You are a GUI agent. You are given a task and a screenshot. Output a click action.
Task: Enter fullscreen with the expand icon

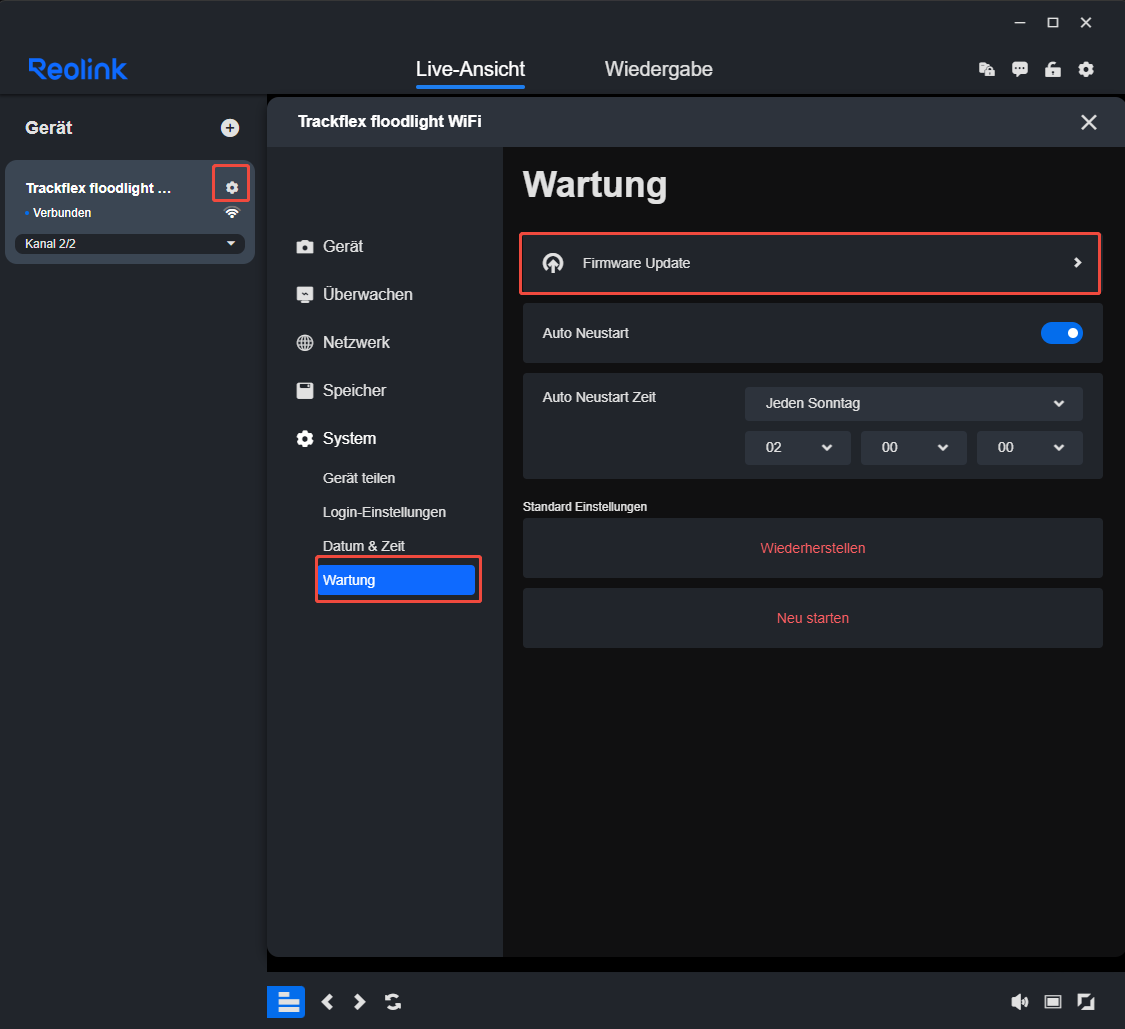[1086, 1002]
